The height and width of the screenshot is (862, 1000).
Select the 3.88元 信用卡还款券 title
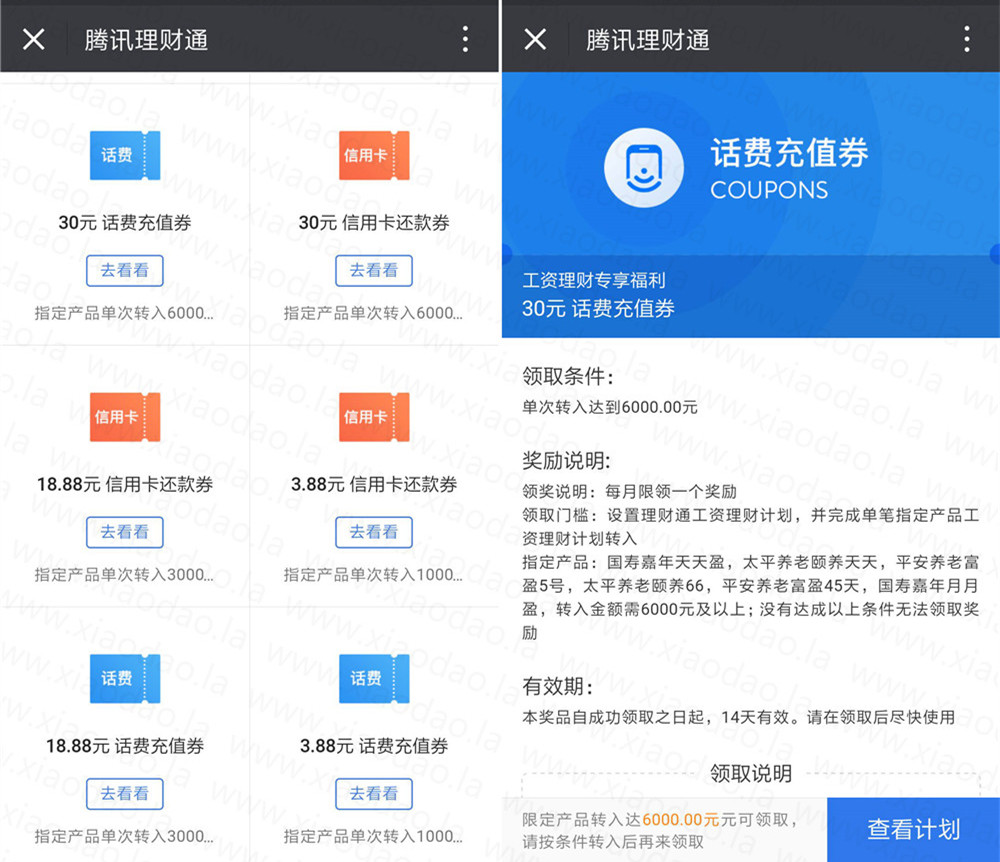[x=374, y=484]
